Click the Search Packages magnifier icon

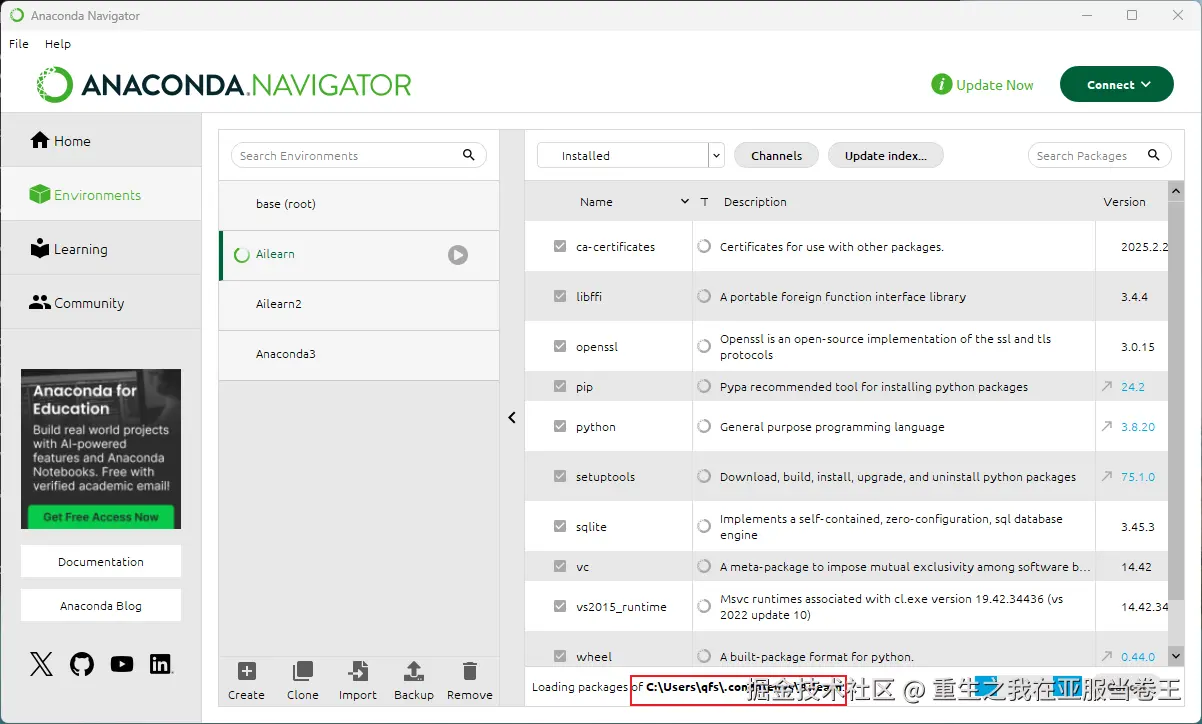tap(1154, 155)
